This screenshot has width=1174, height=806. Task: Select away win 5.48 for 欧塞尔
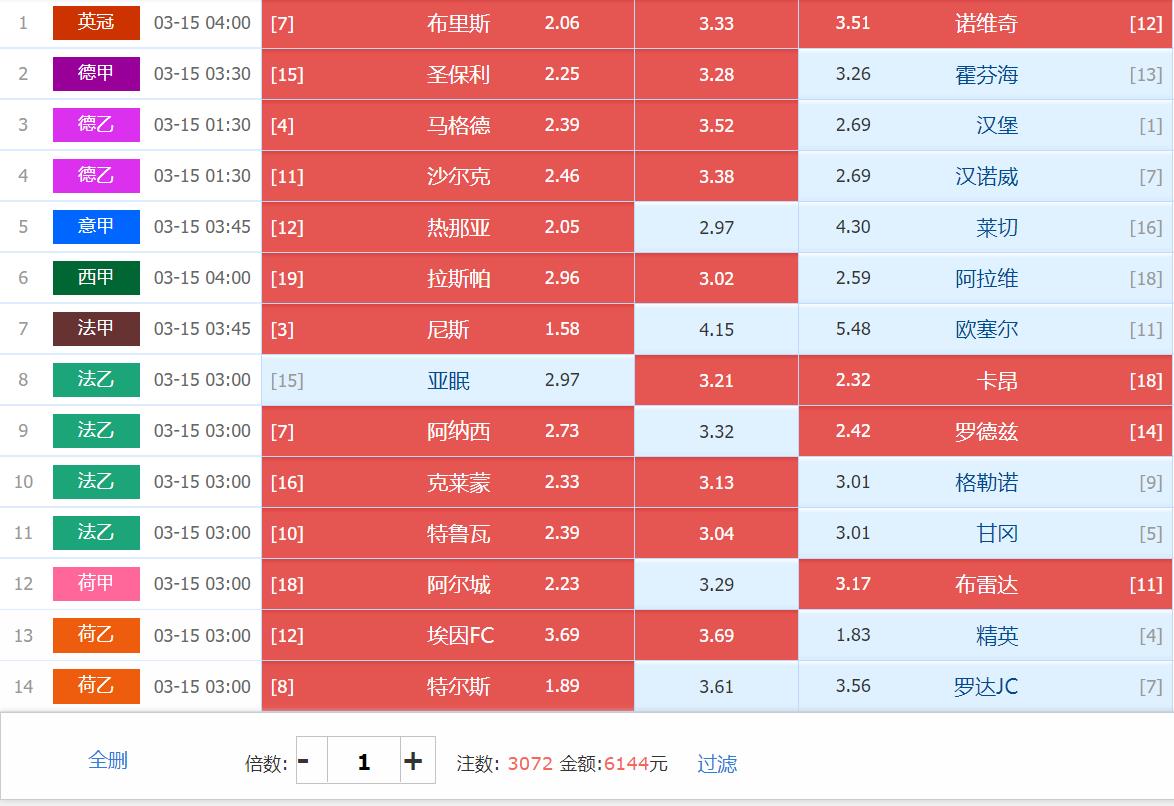pos(986,329)
